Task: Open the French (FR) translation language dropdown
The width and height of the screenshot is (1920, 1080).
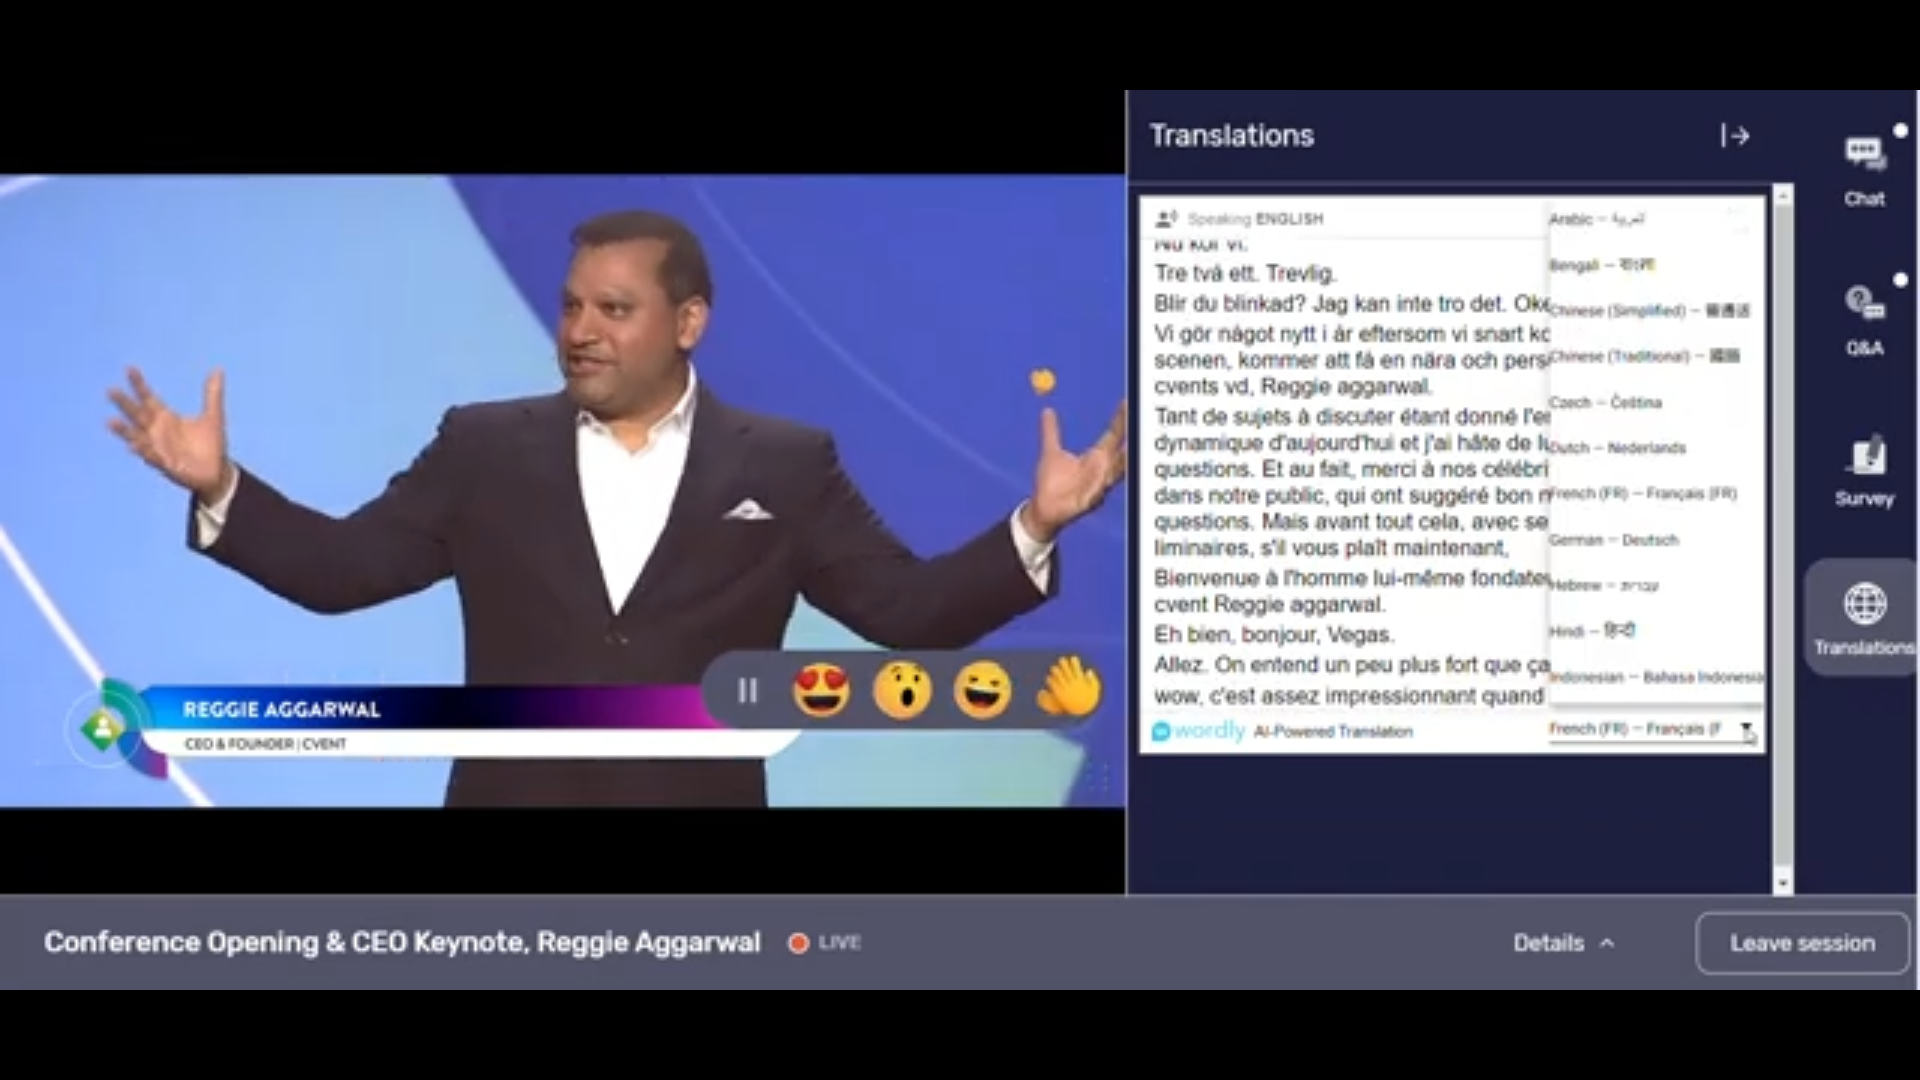Action: tap(1651, 731)
